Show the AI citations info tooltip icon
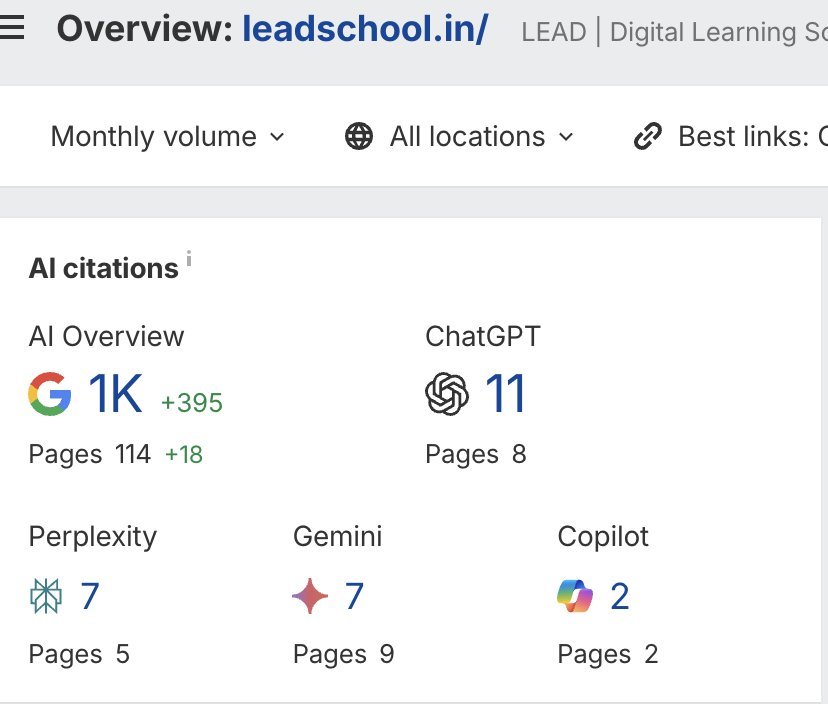828x704 pixels. [189, 259]
